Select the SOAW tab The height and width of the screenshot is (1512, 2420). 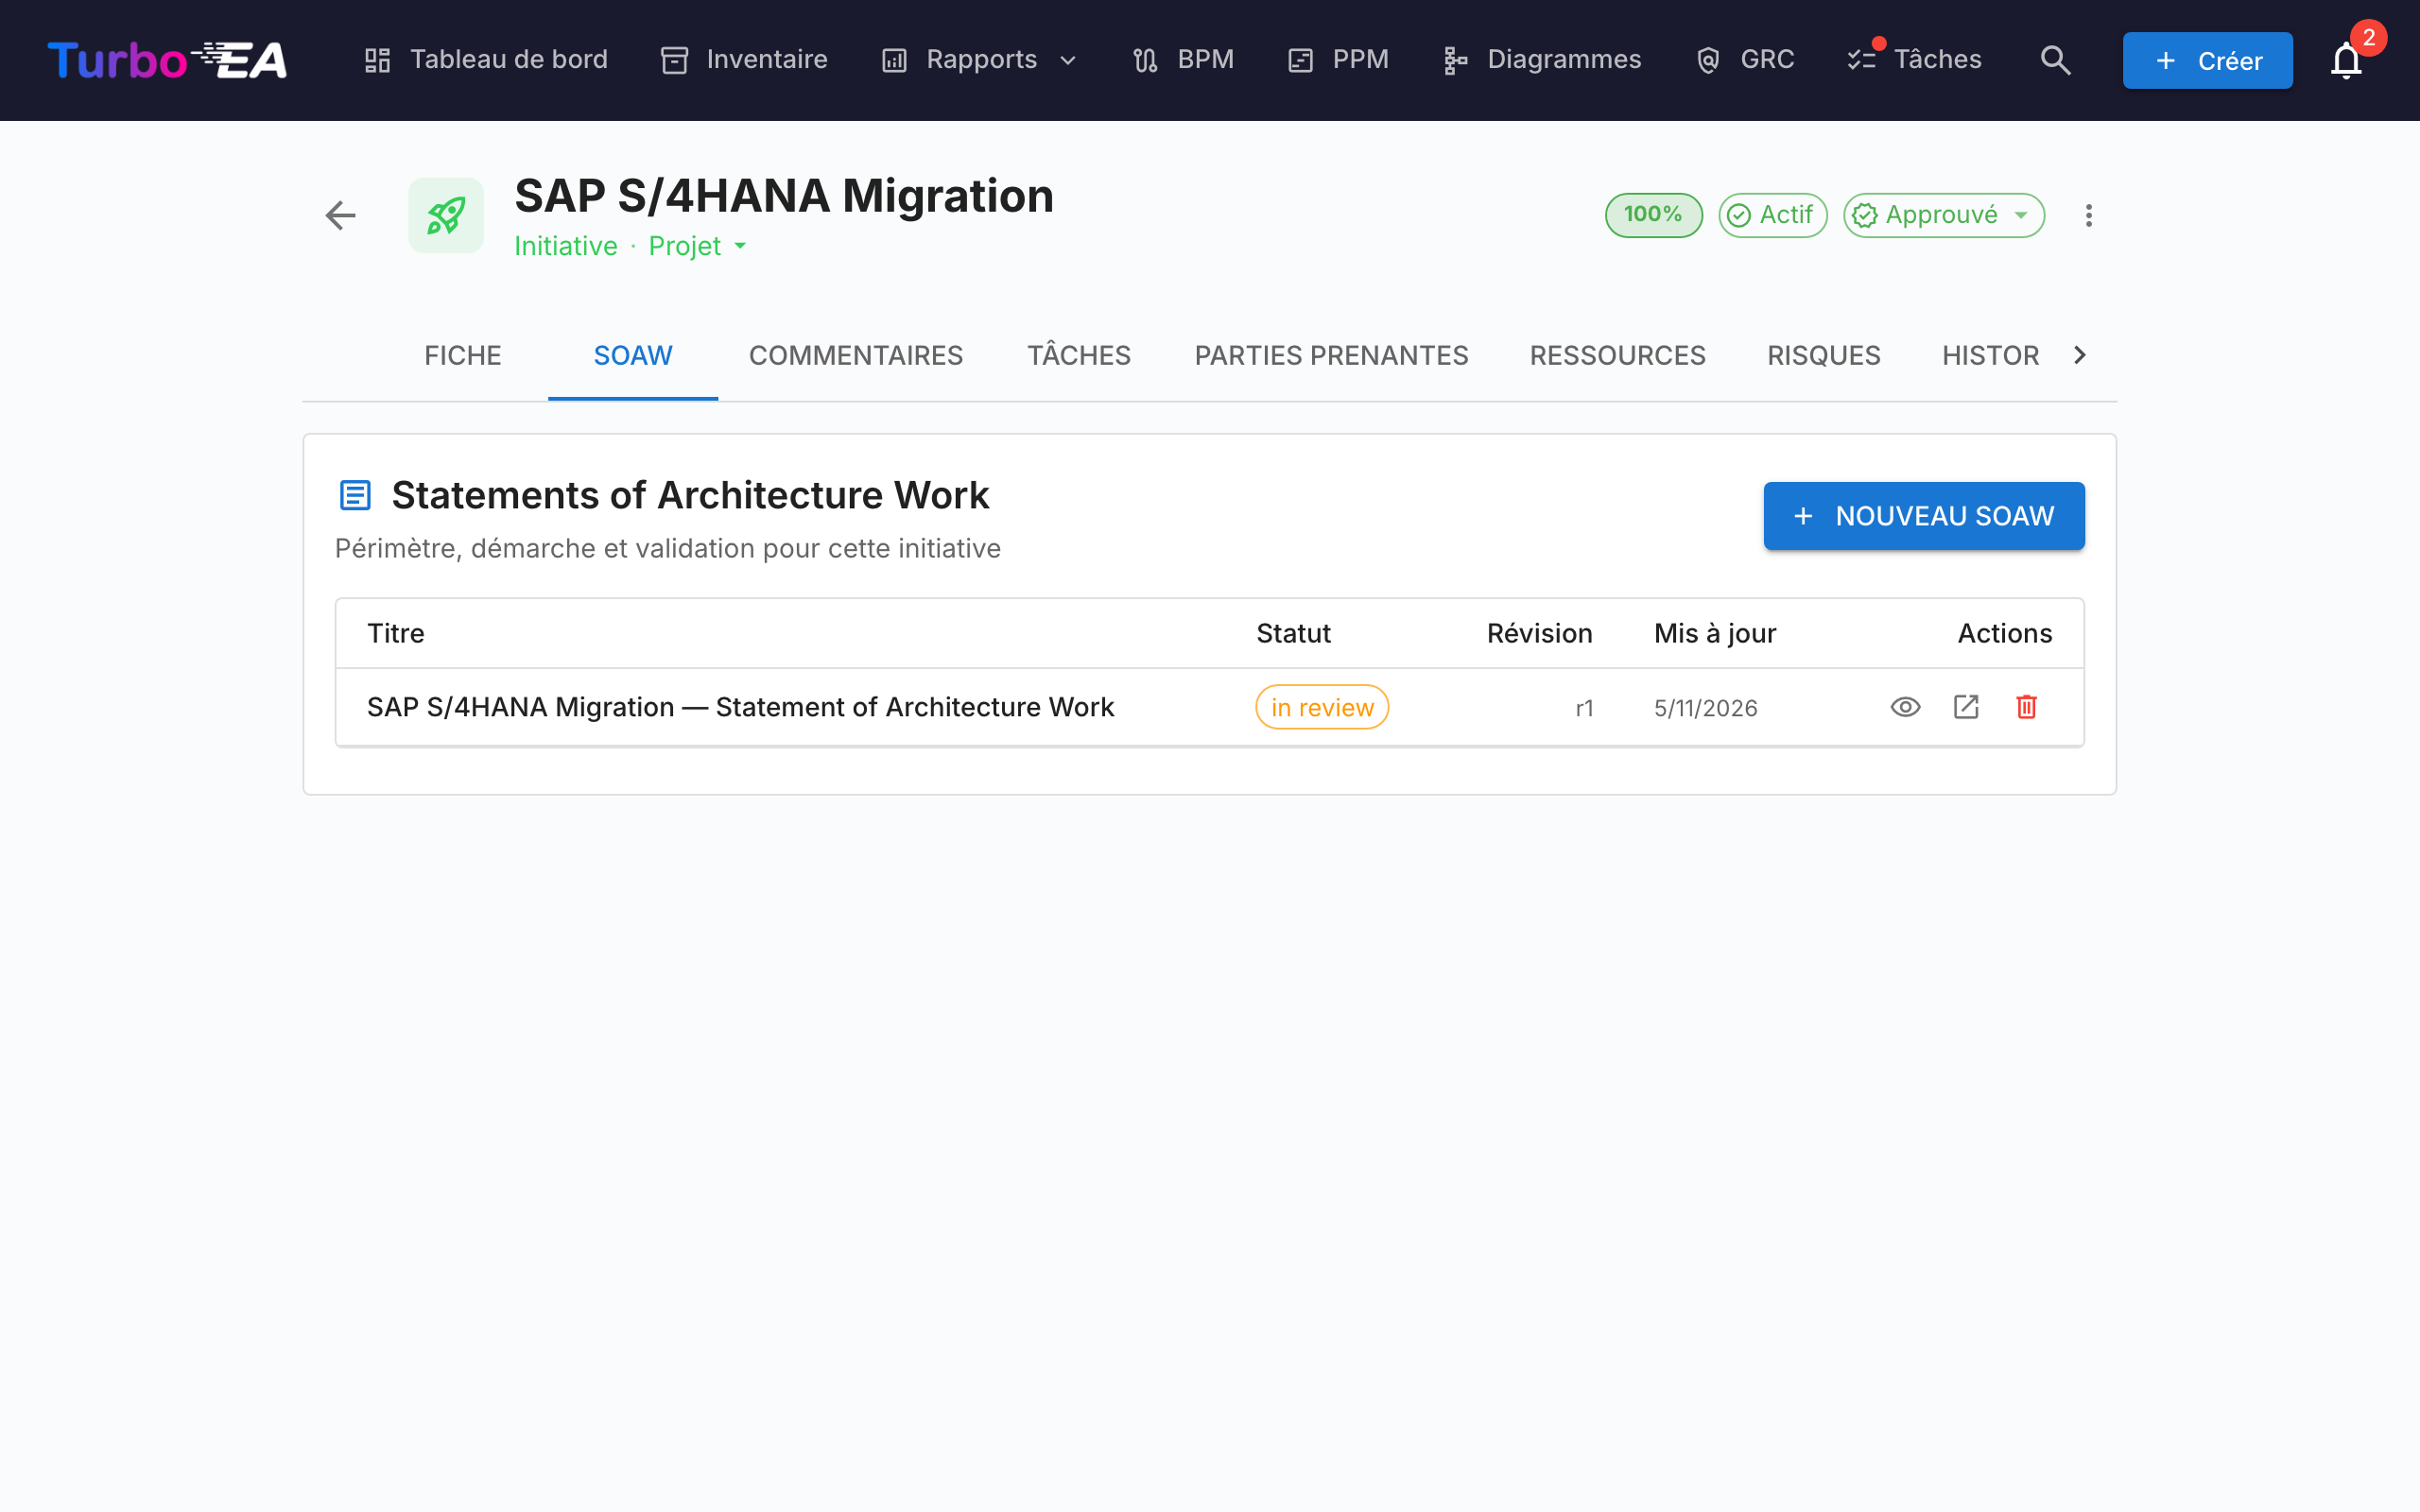tap(633, 355)
